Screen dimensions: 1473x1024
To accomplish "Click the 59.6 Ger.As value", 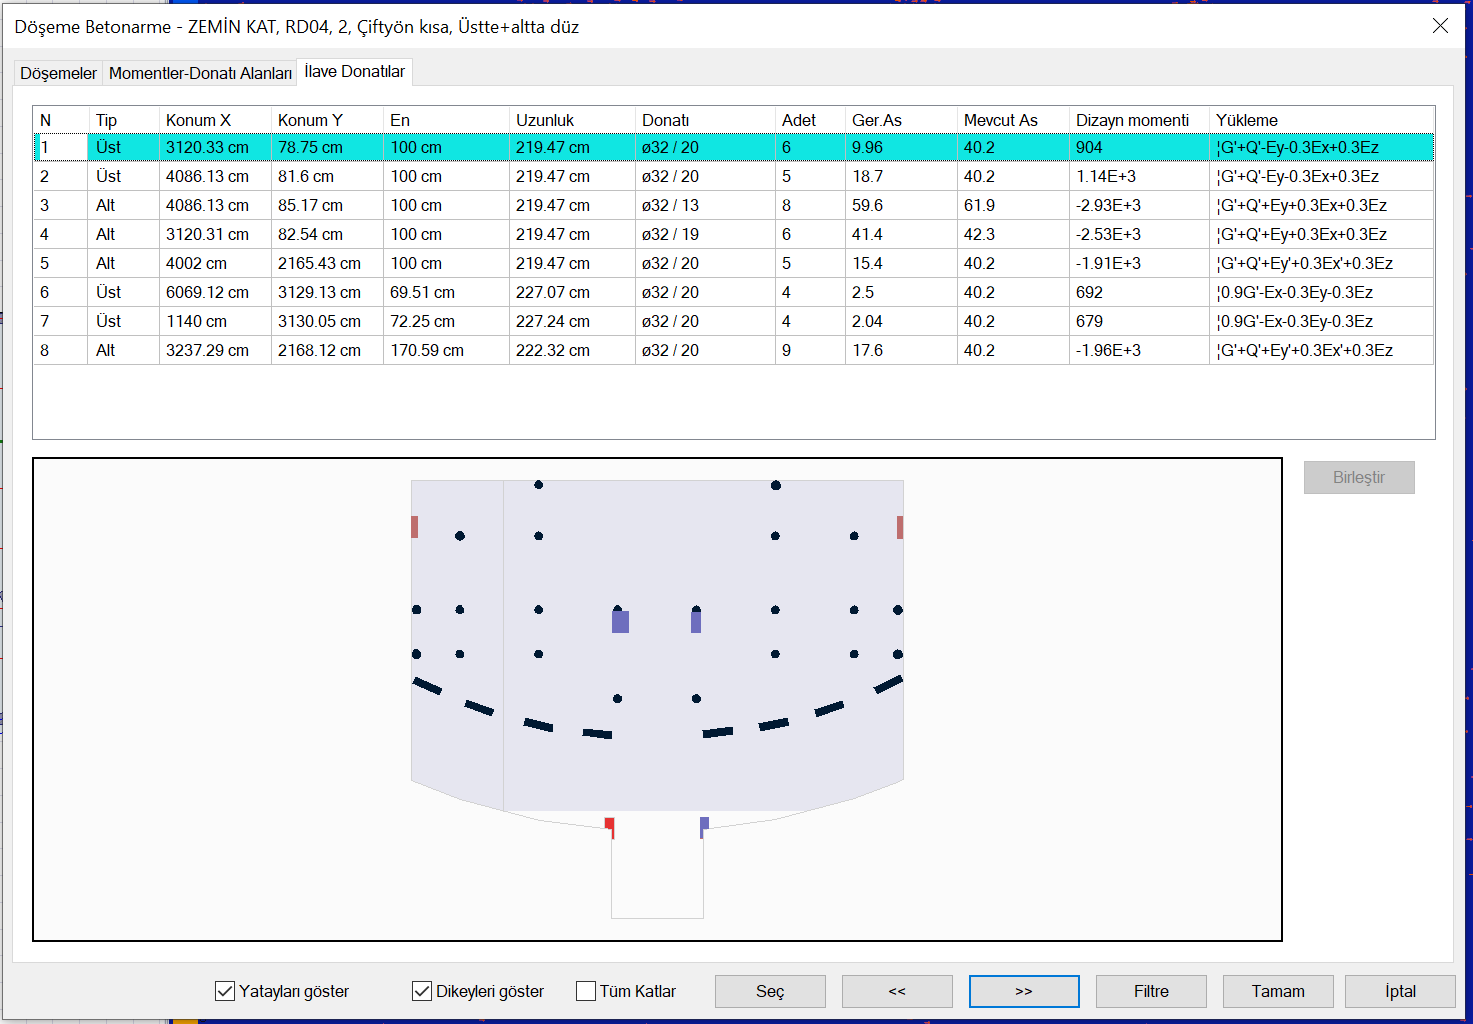I will pyautogui.click(x=901, y=205).
